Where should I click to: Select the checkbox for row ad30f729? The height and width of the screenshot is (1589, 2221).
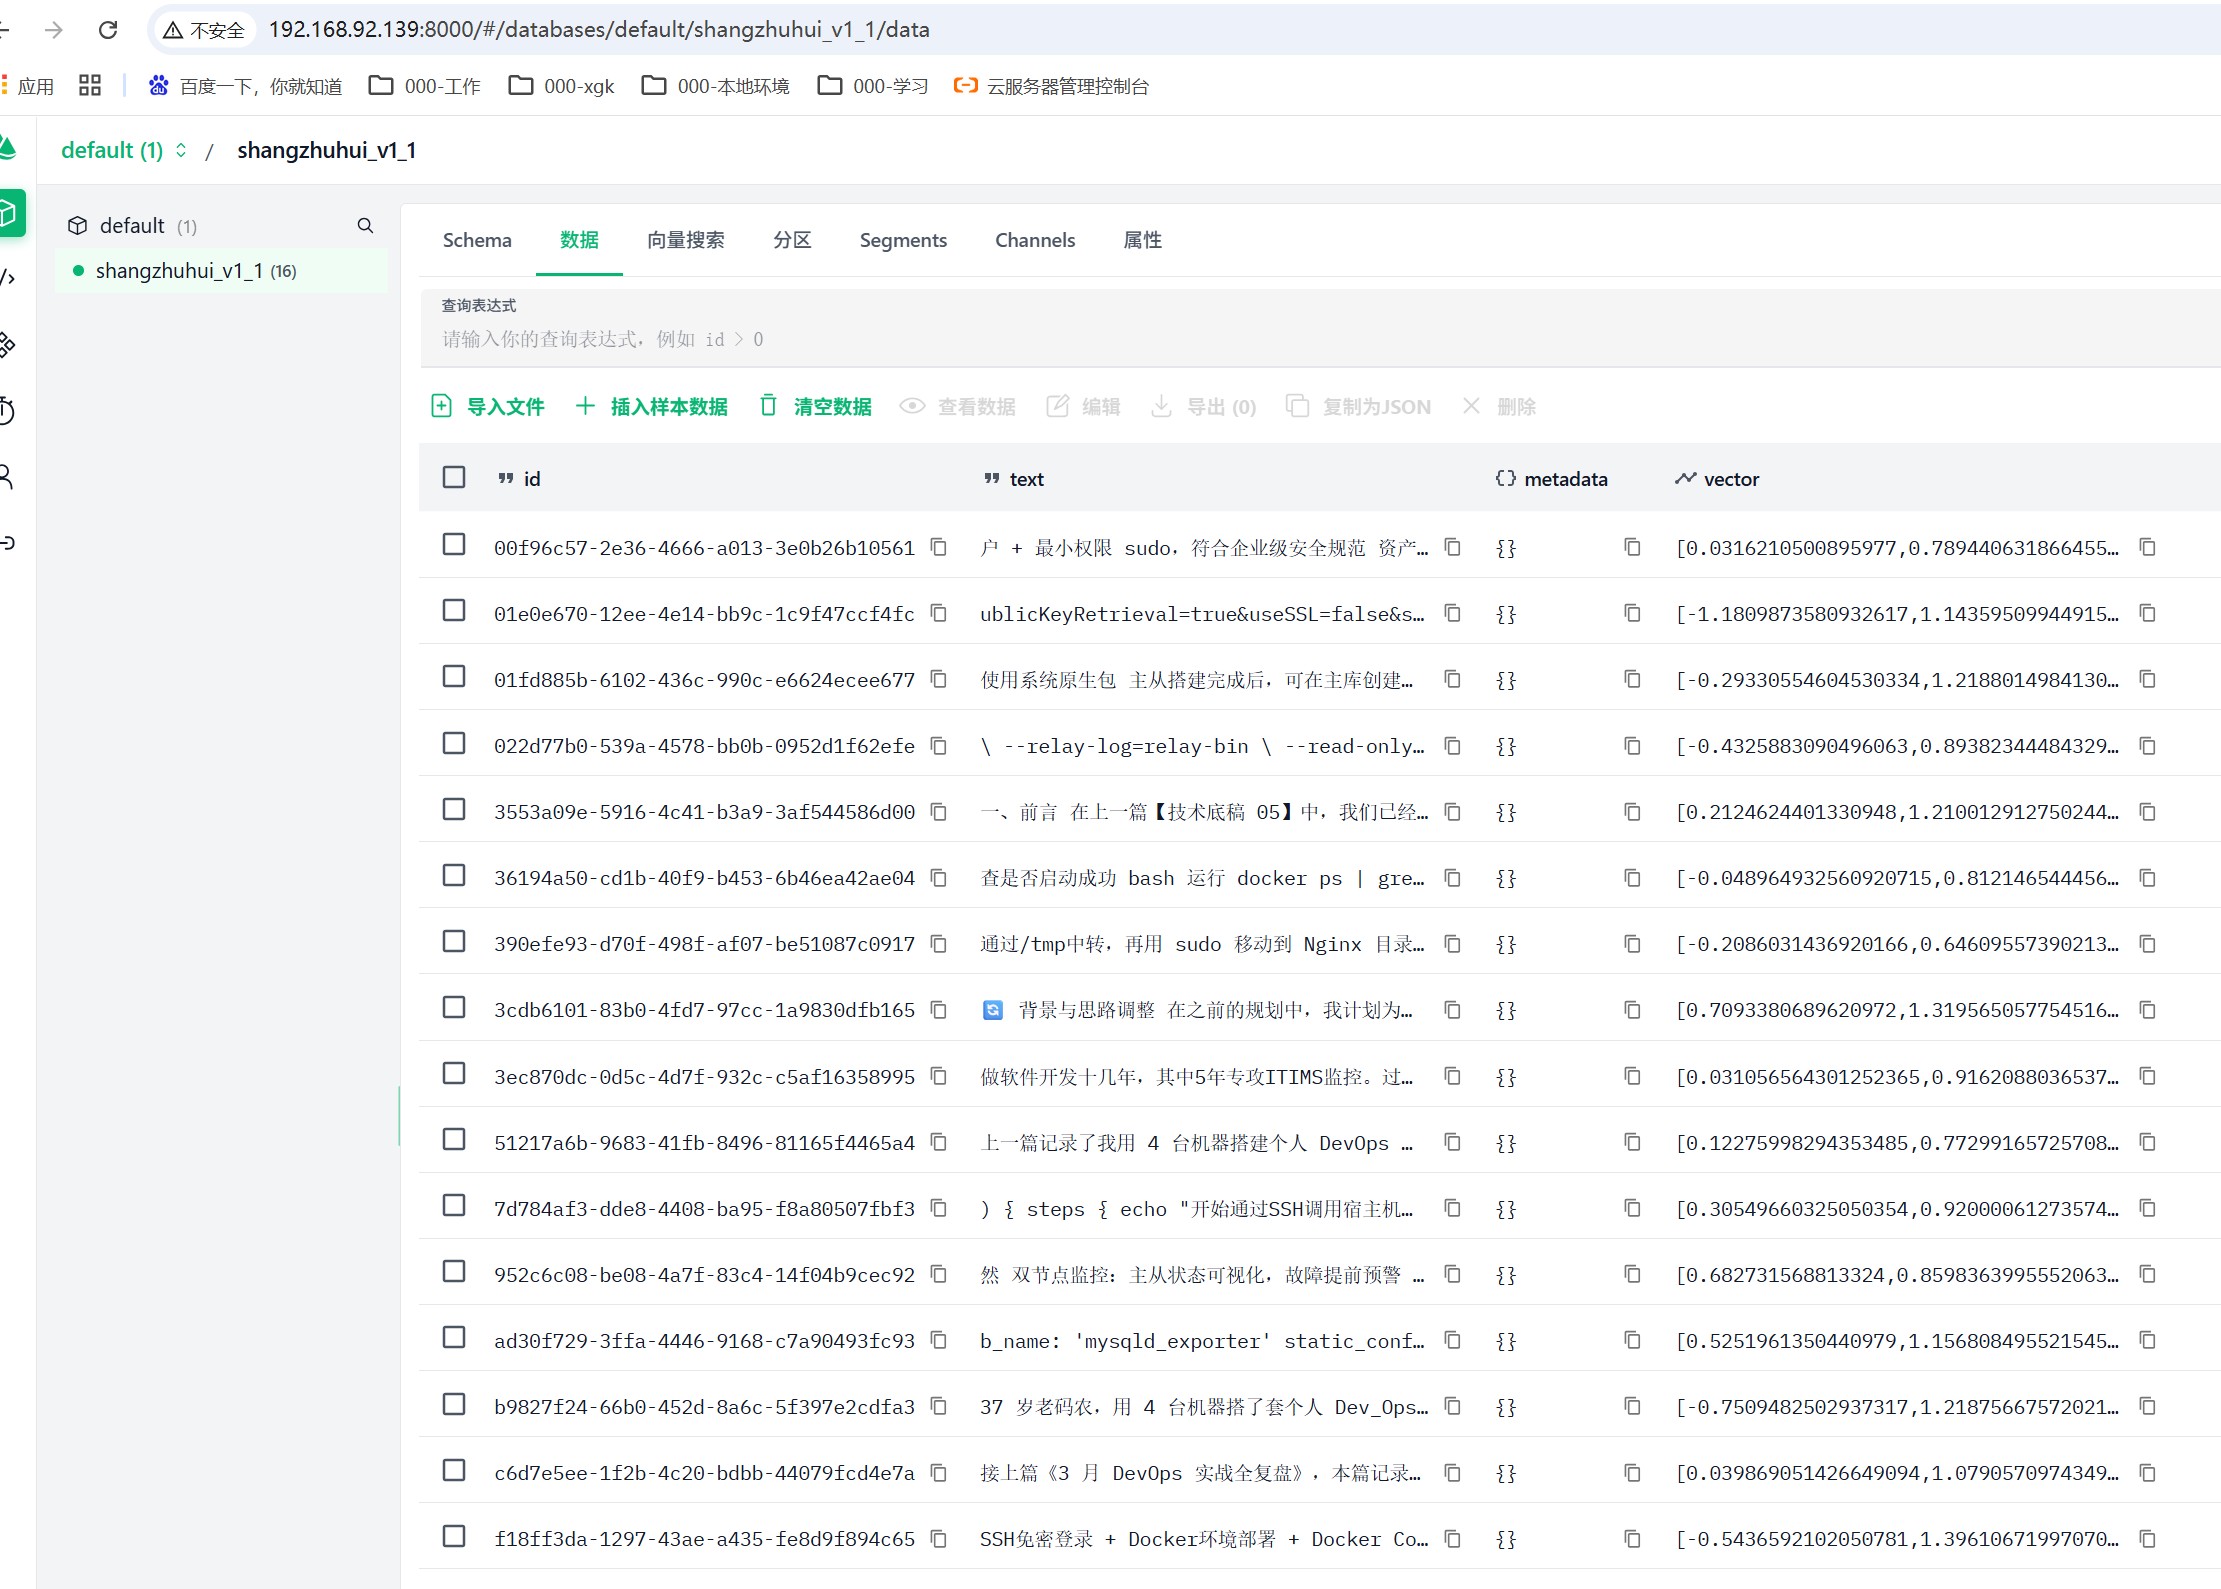coord(454,1338)
